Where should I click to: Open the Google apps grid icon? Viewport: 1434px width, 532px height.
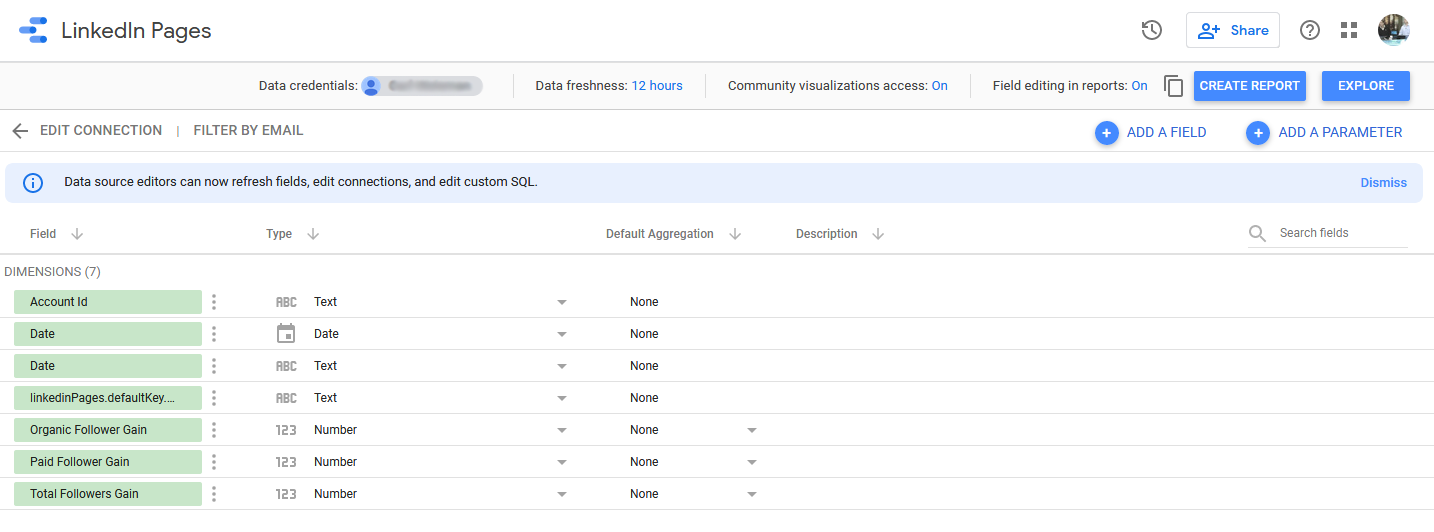(x=1349, y=30)
